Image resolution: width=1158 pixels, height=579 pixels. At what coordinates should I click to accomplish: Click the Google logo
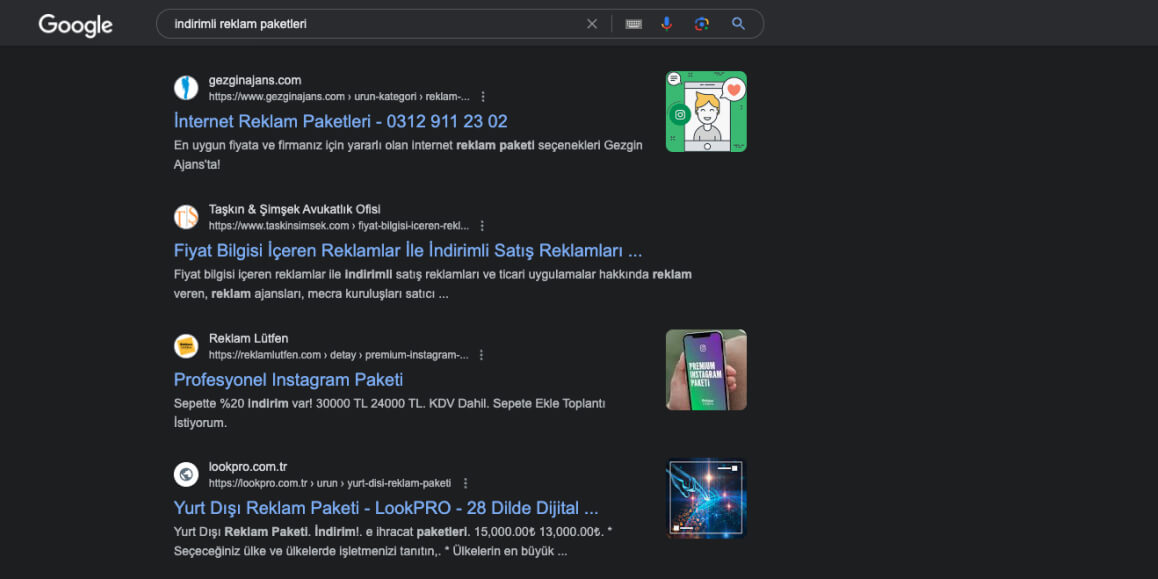pyautogui.click(x=75, y=24)
